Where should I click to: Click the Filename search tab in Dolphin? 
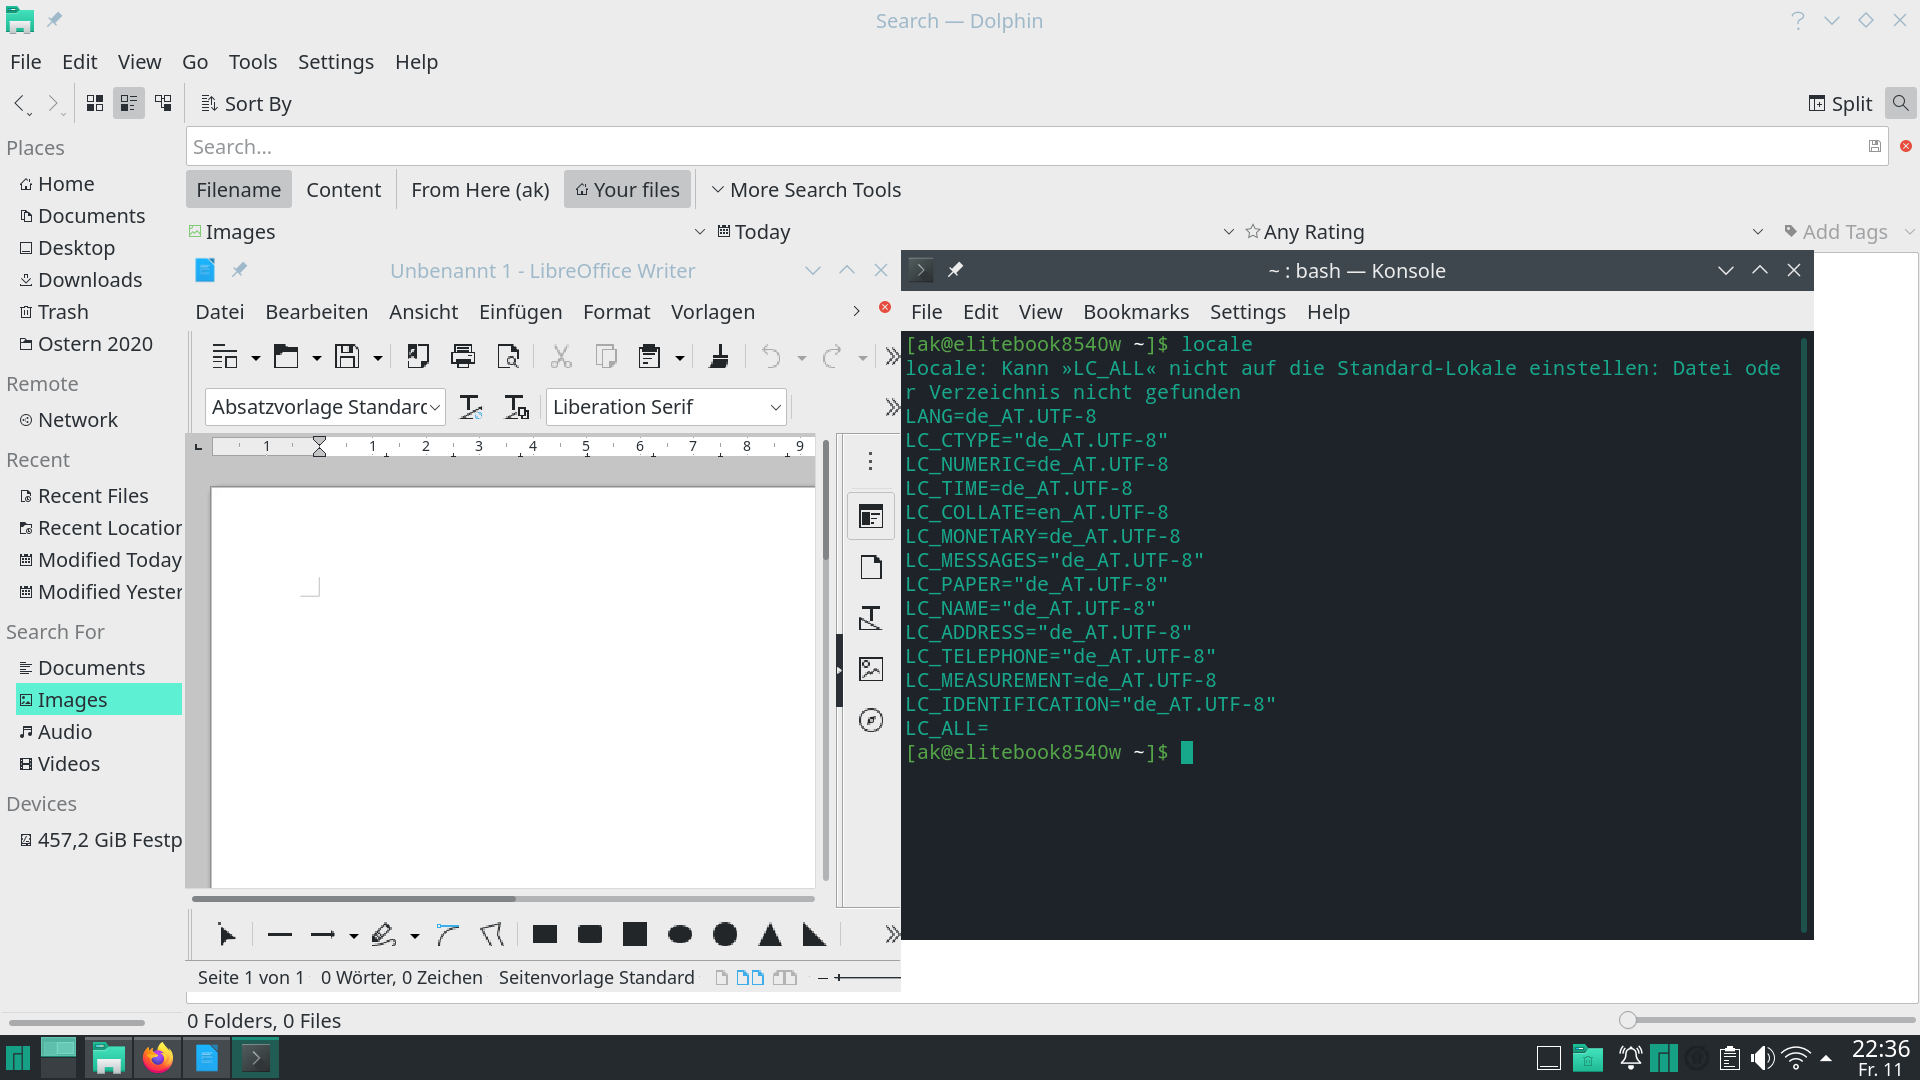tap(239, 190)
